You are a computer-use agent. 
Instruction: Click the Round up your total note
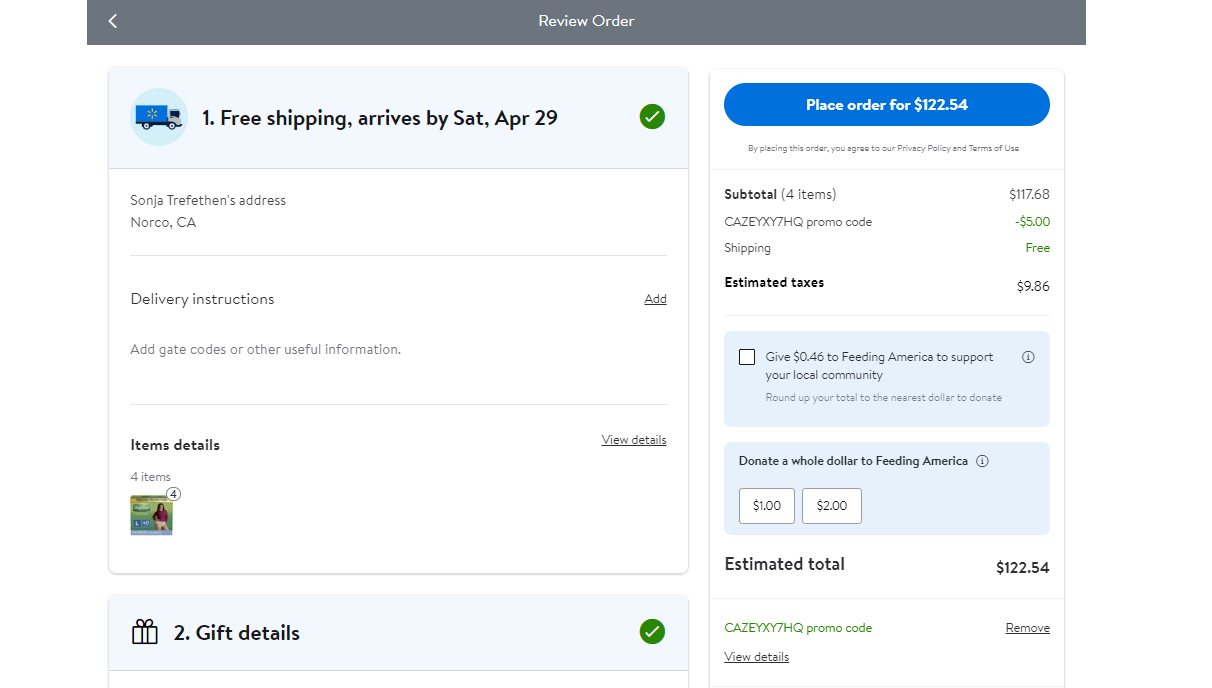pos(884,397)
